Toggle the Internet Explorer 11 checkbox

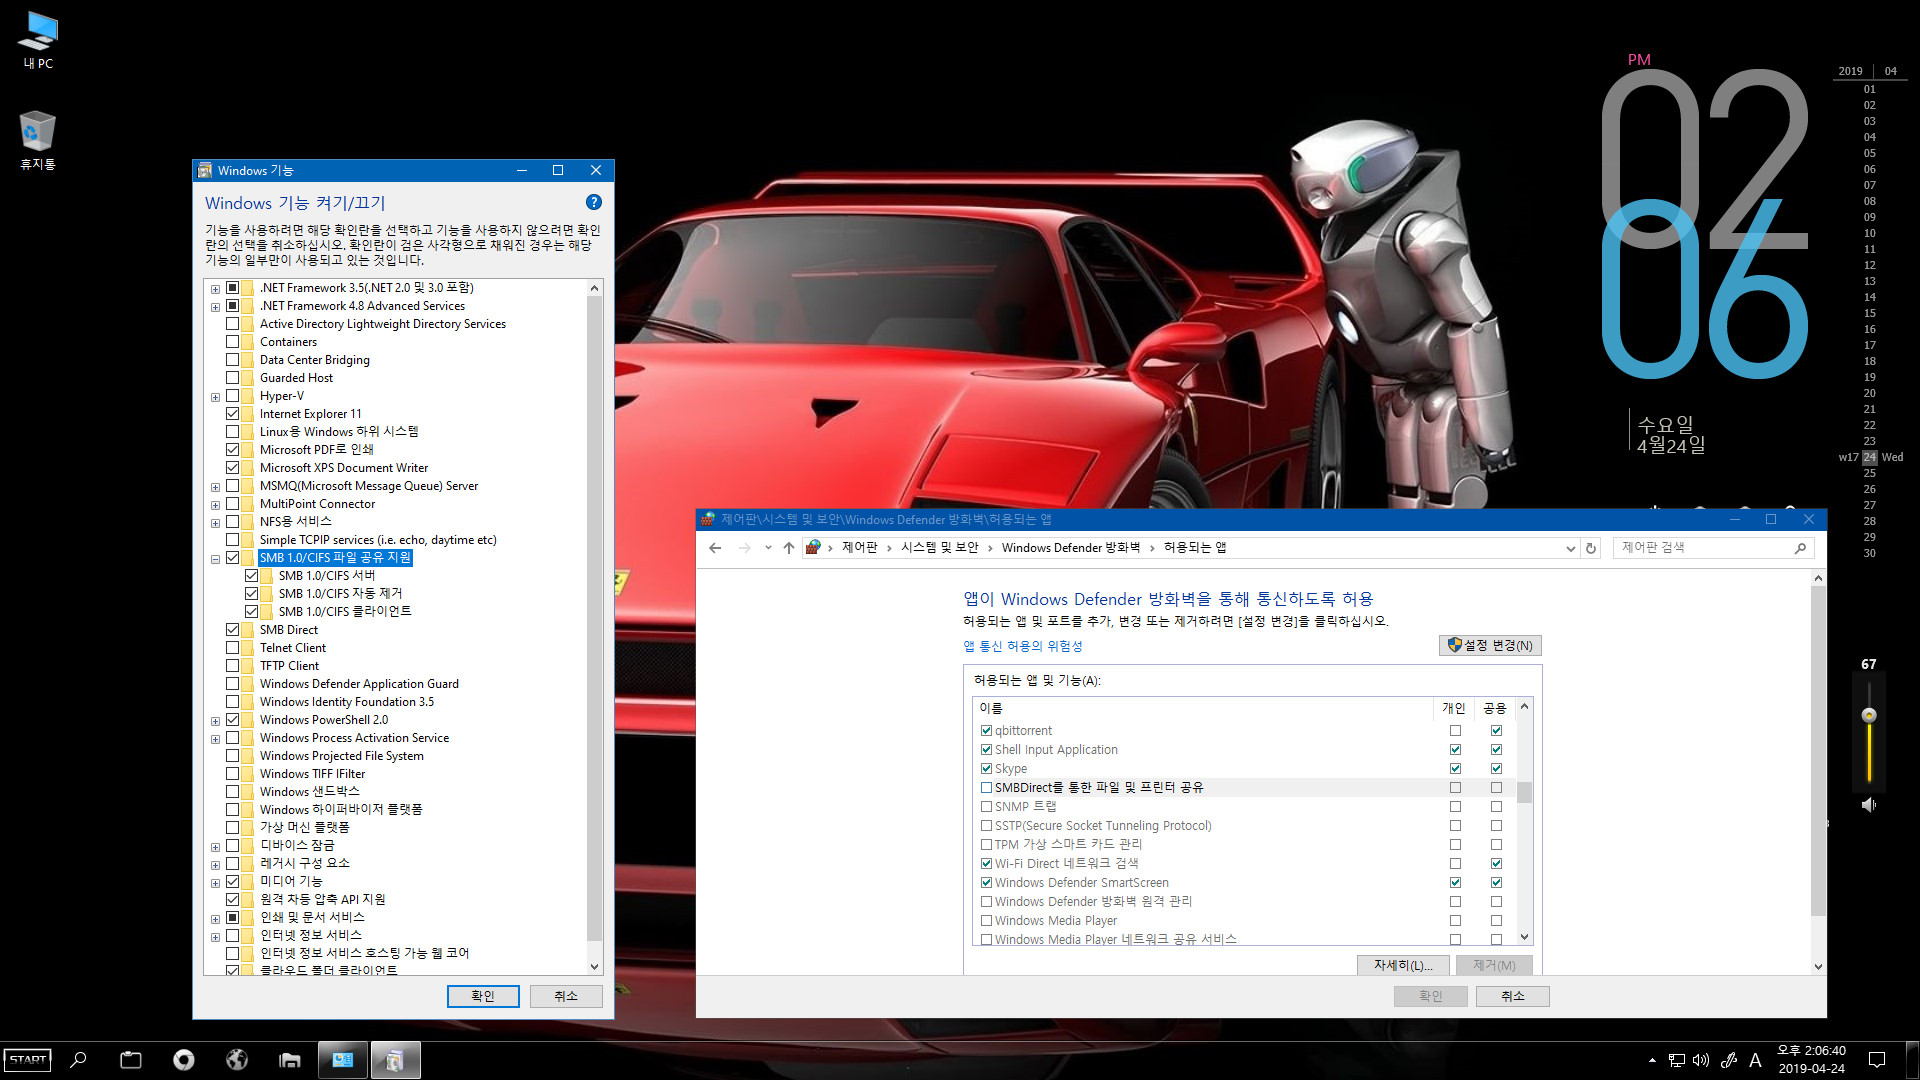(x=232, y=414)
